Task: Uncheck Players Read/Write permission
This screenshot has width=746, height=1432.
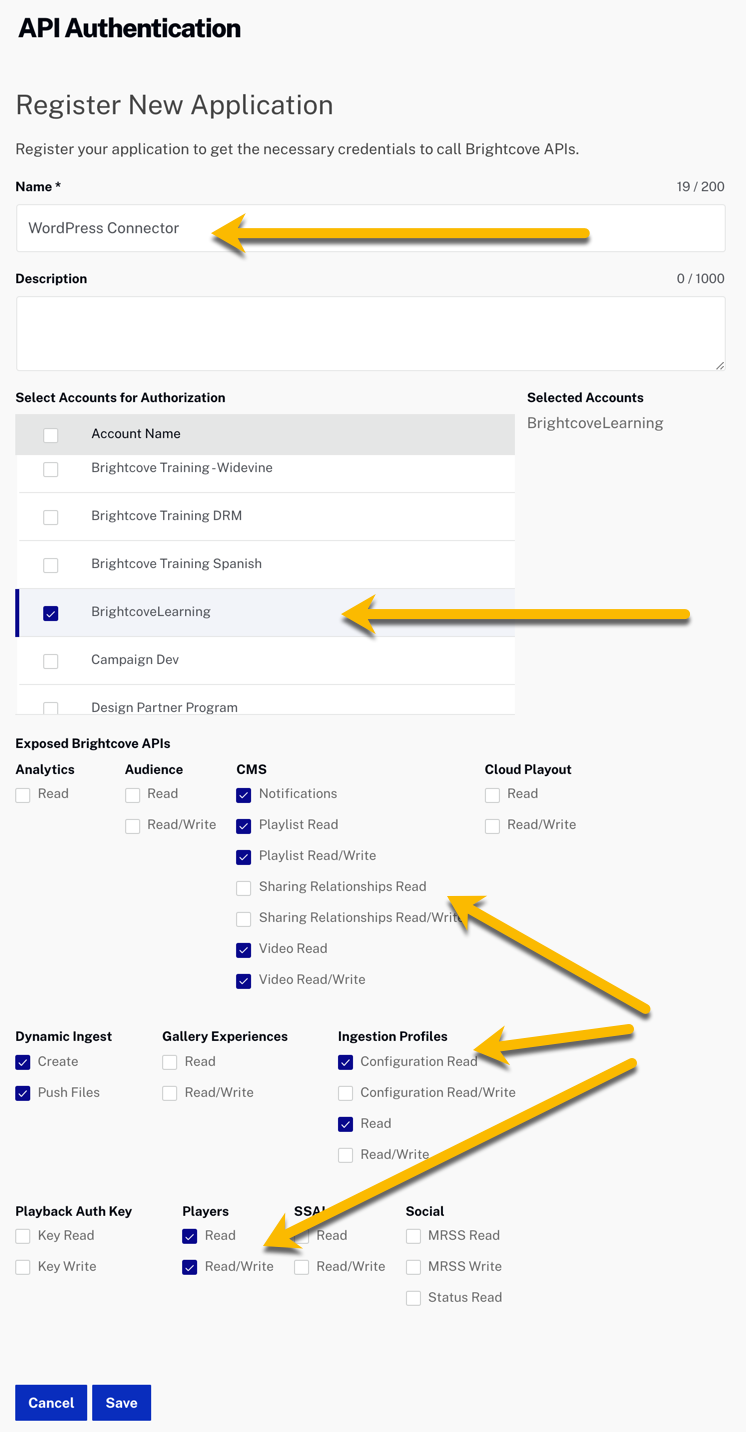Action: (189, 1267)
